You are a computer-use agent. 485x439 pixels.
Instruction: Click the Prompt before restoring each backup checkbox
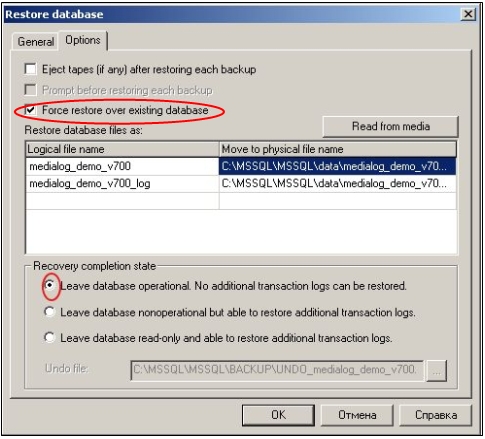coord(30,90)
